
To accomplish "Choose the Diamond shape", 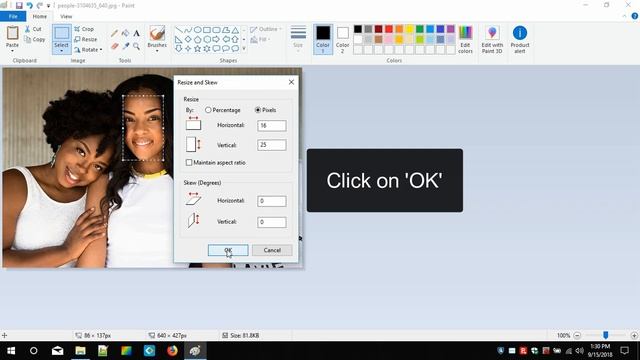I will click(188, 40).
